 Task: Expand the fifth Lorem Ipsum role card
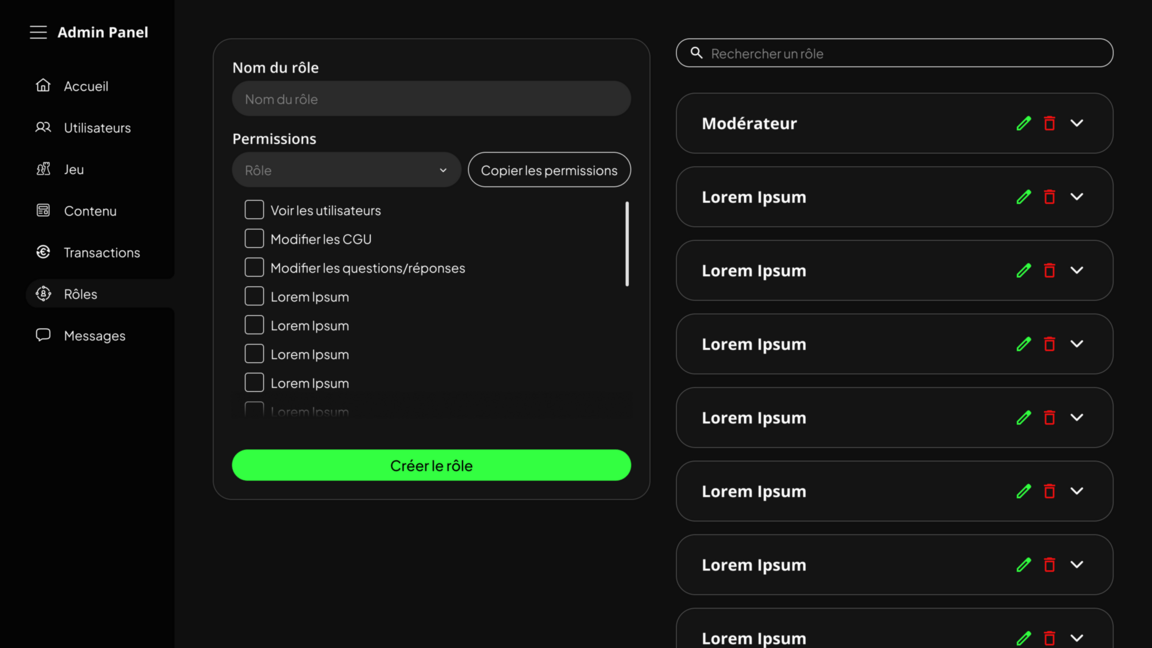coord(1076,491)
